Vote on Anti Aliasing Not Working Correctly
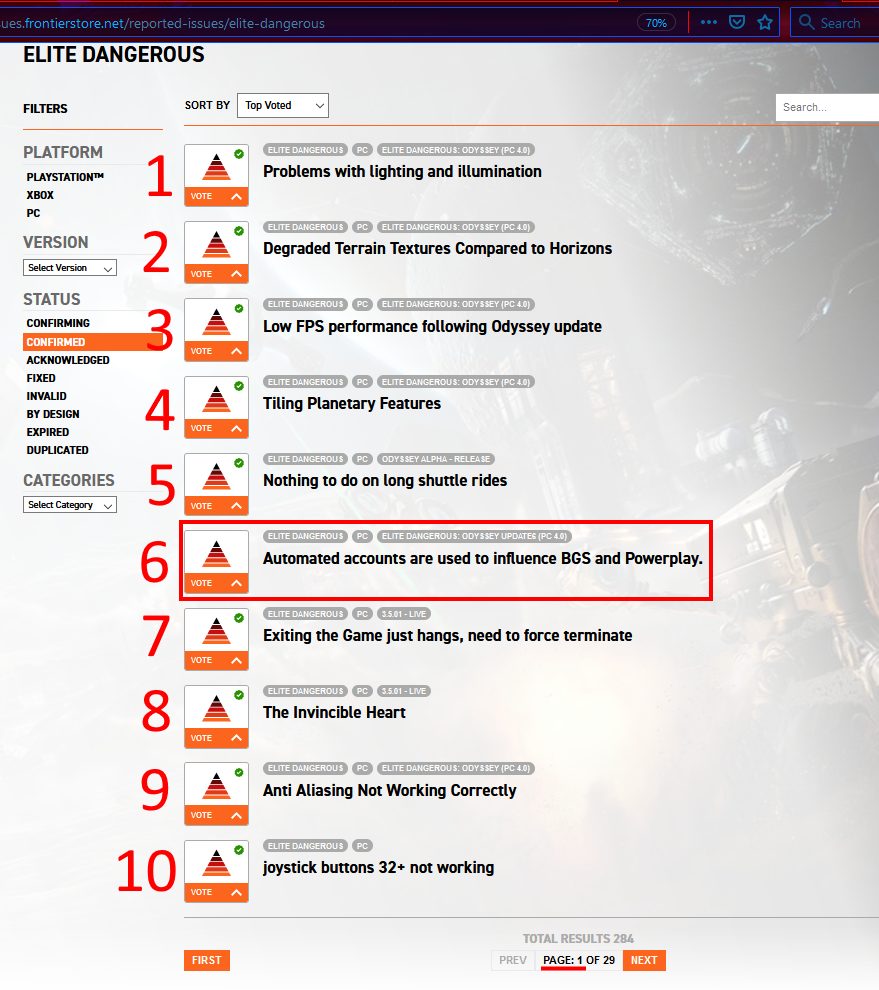The height and width of the screenshot is (990, 879). click(x=217, y=815)
